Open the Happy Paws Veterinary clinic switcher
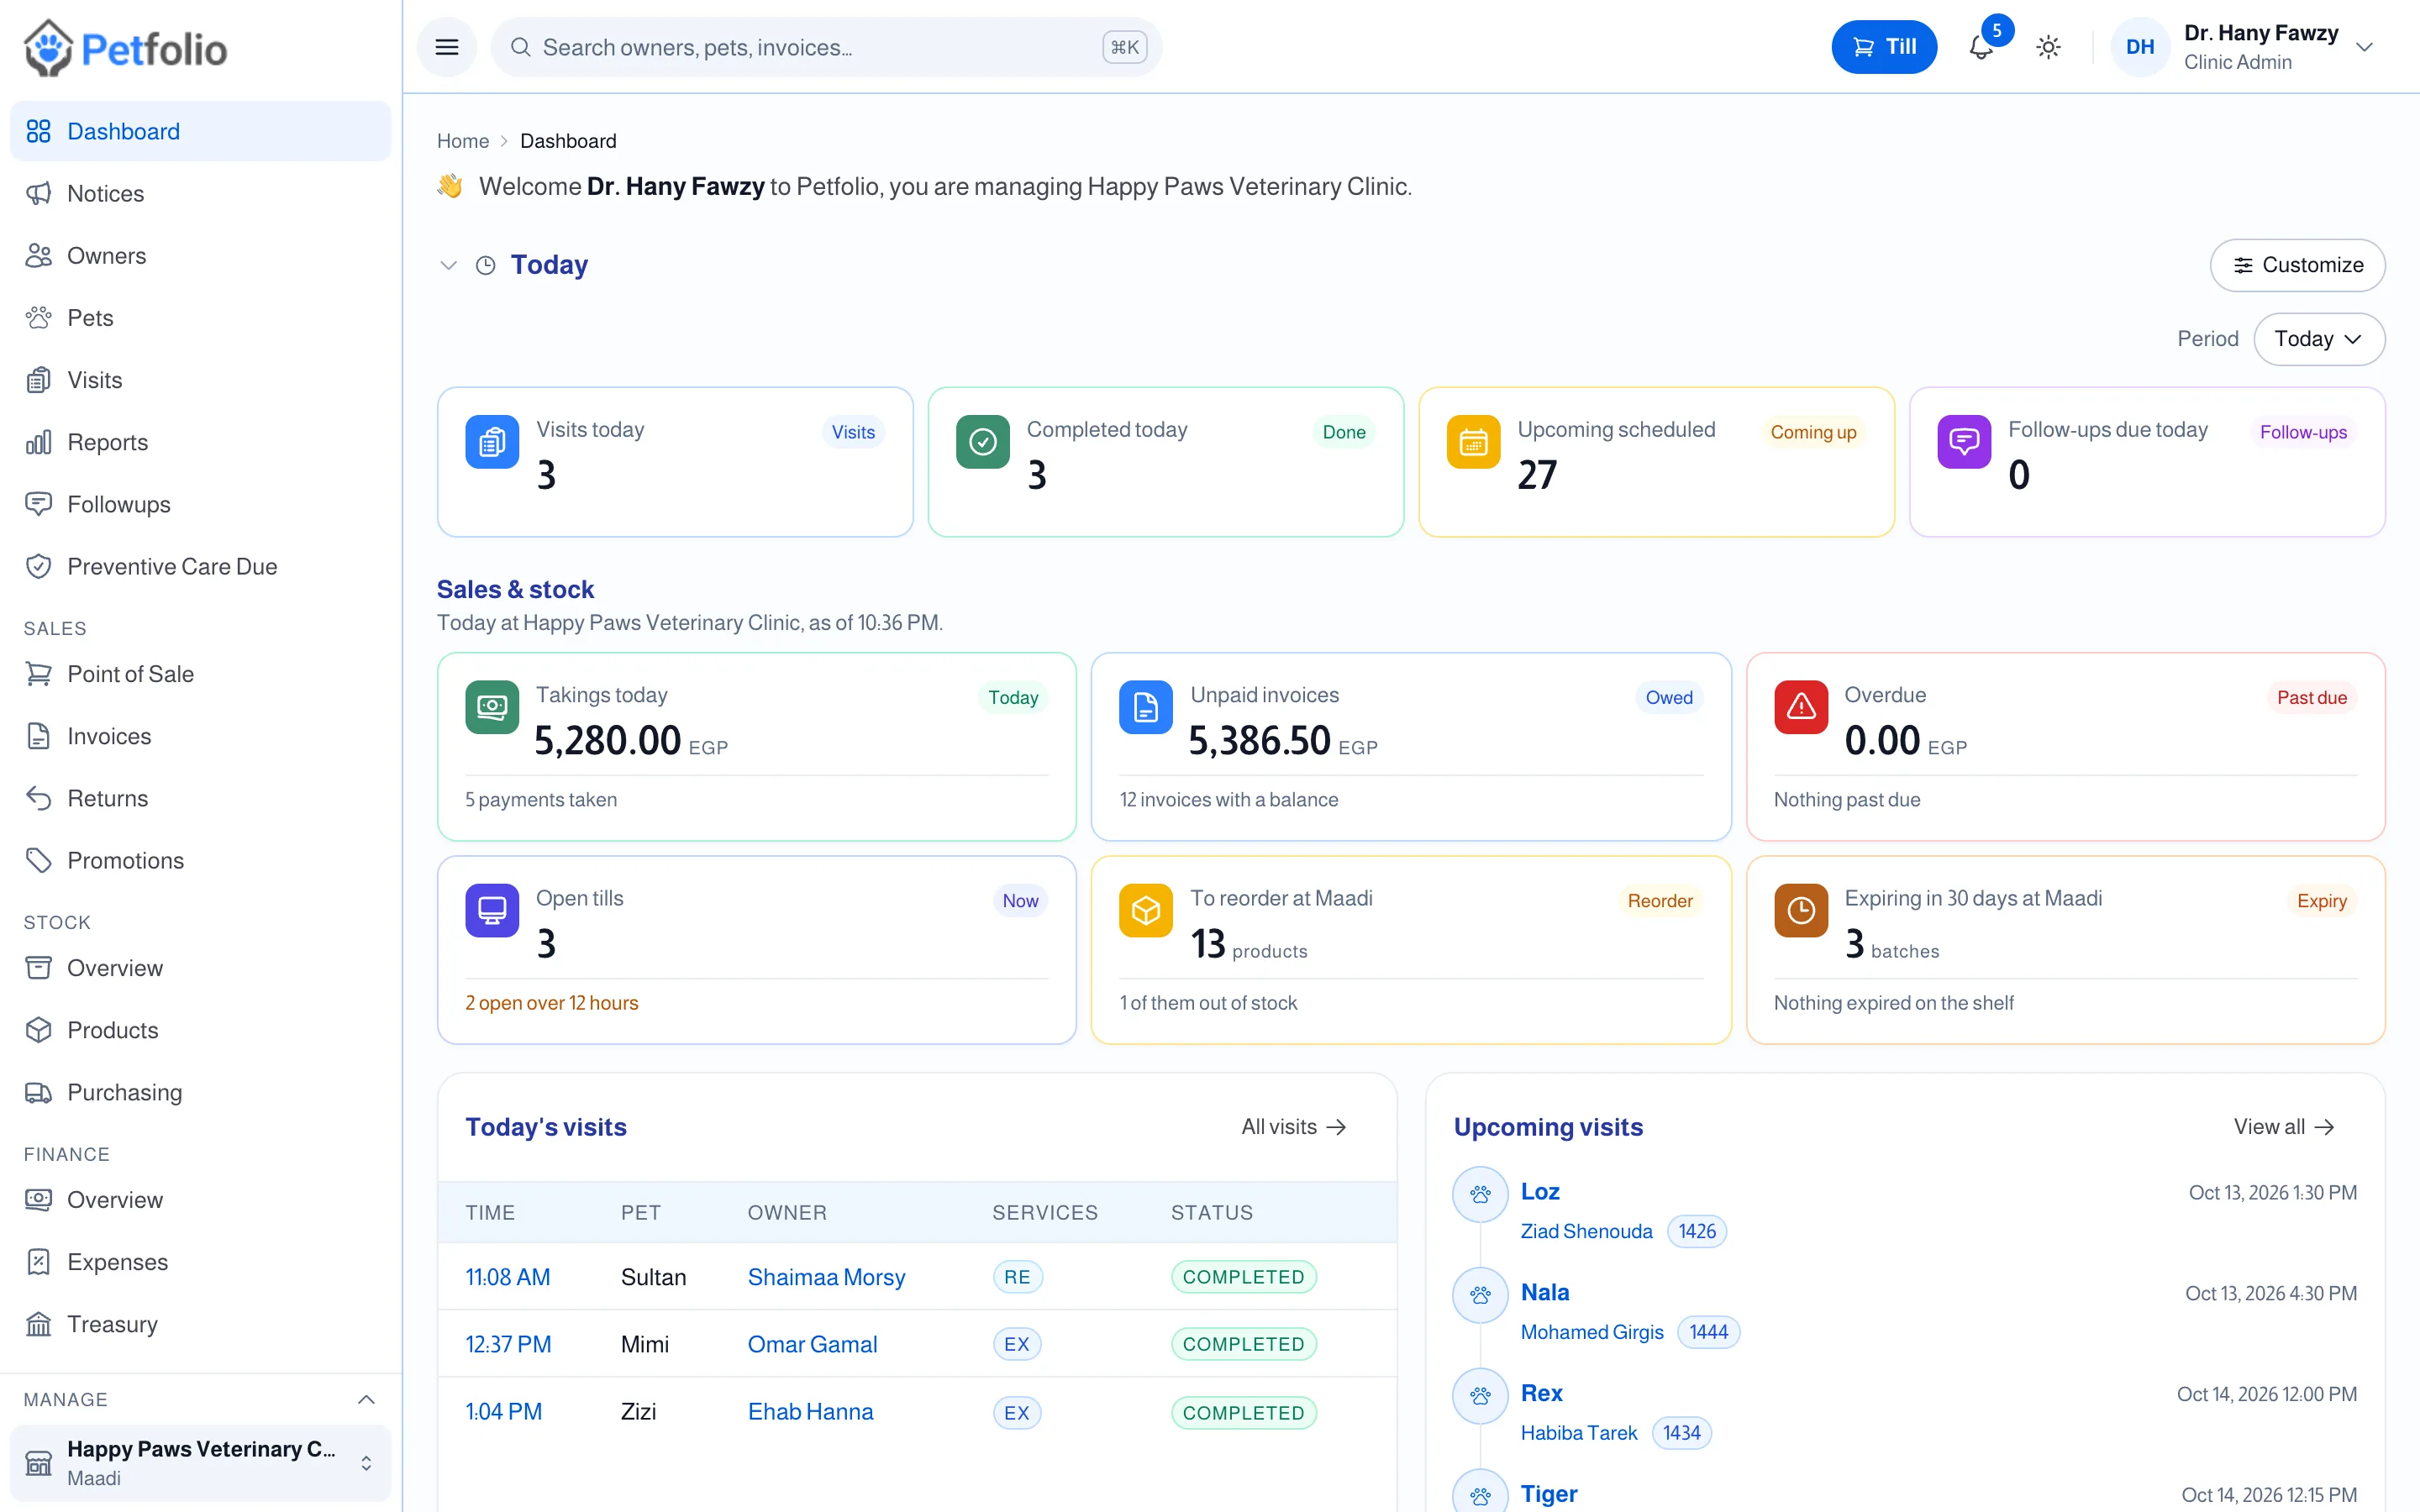Screen dimensions: 2420x1512 click(x=200, y=1463)
